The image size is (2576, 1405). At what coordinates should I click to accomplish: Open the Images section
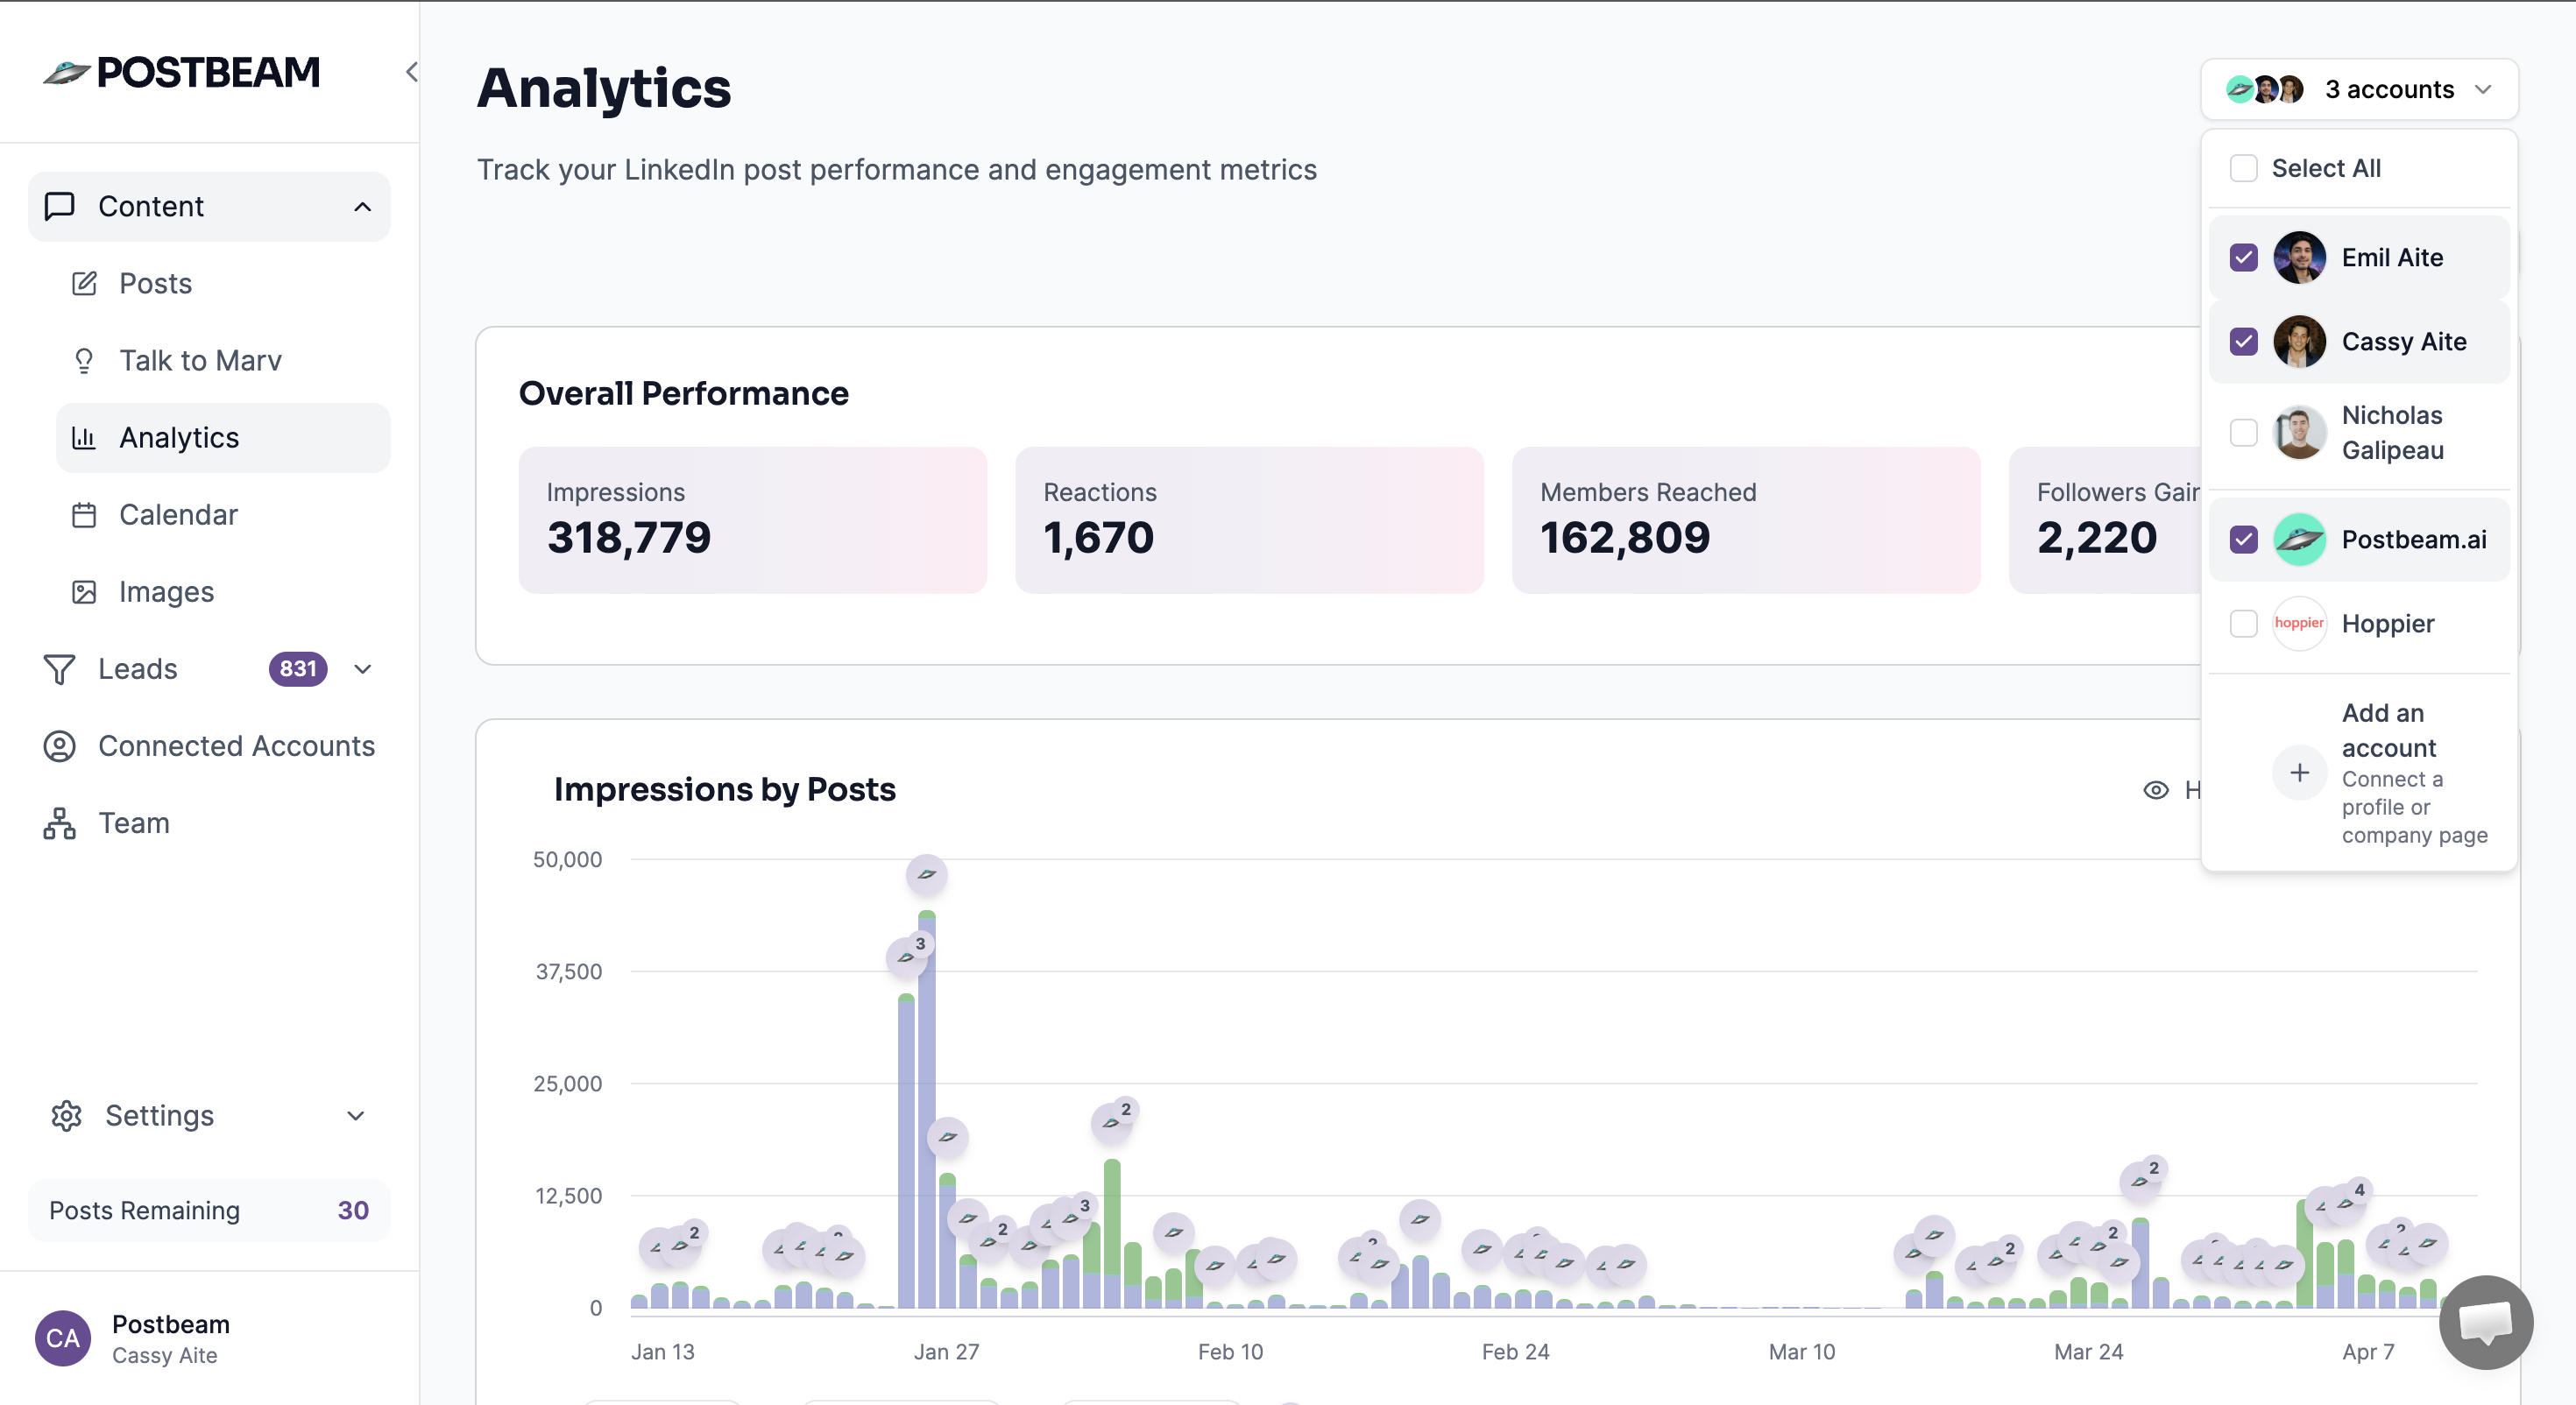(166, 592)
